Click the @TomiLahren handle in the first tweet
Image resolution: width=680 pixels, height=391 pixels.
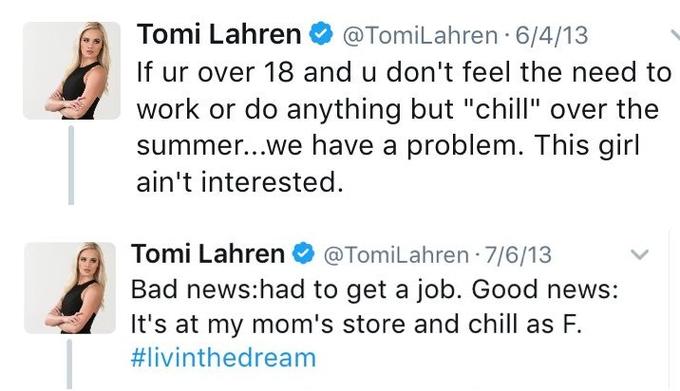pyautogui.click(x=420, y=36)
